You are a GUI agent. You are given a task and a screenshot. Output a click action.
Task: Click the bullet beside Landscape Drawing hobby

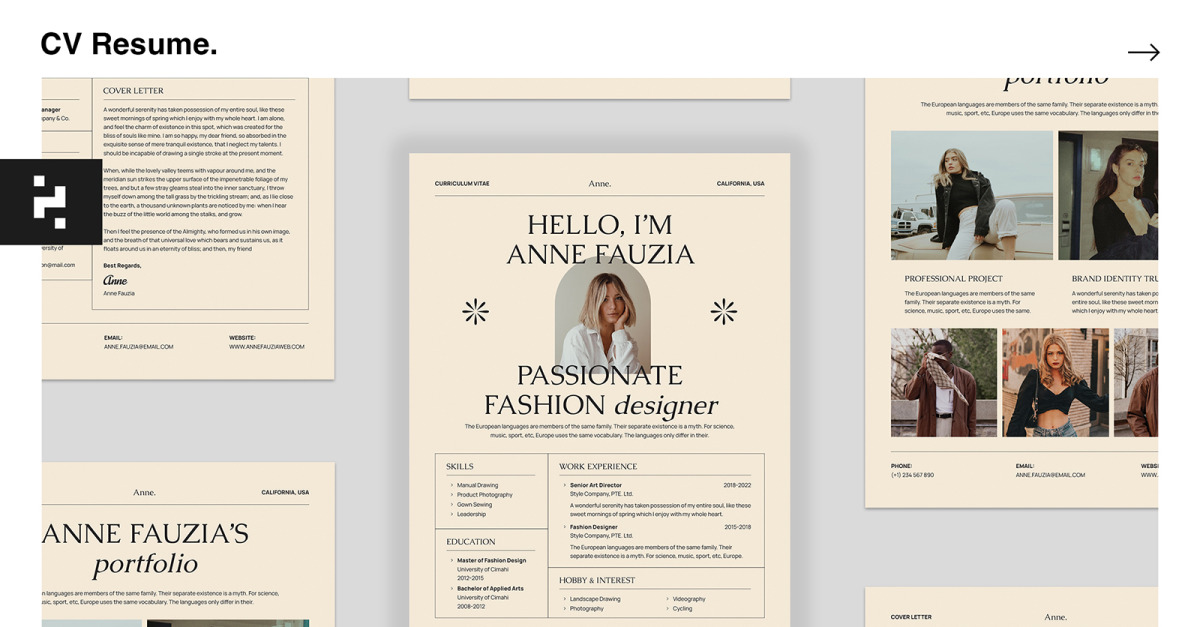coord(563,598)
